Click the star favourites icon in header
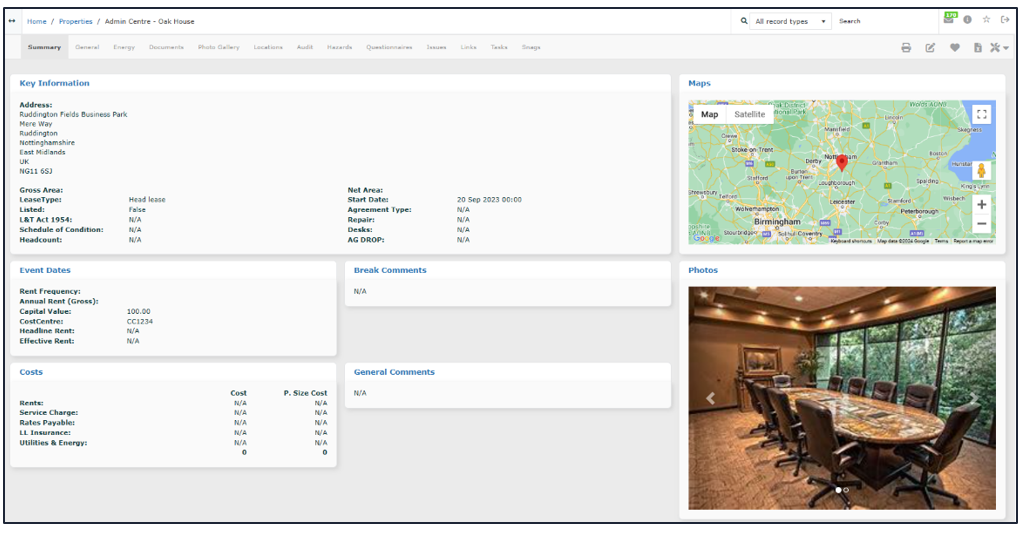 coord(986,20)
